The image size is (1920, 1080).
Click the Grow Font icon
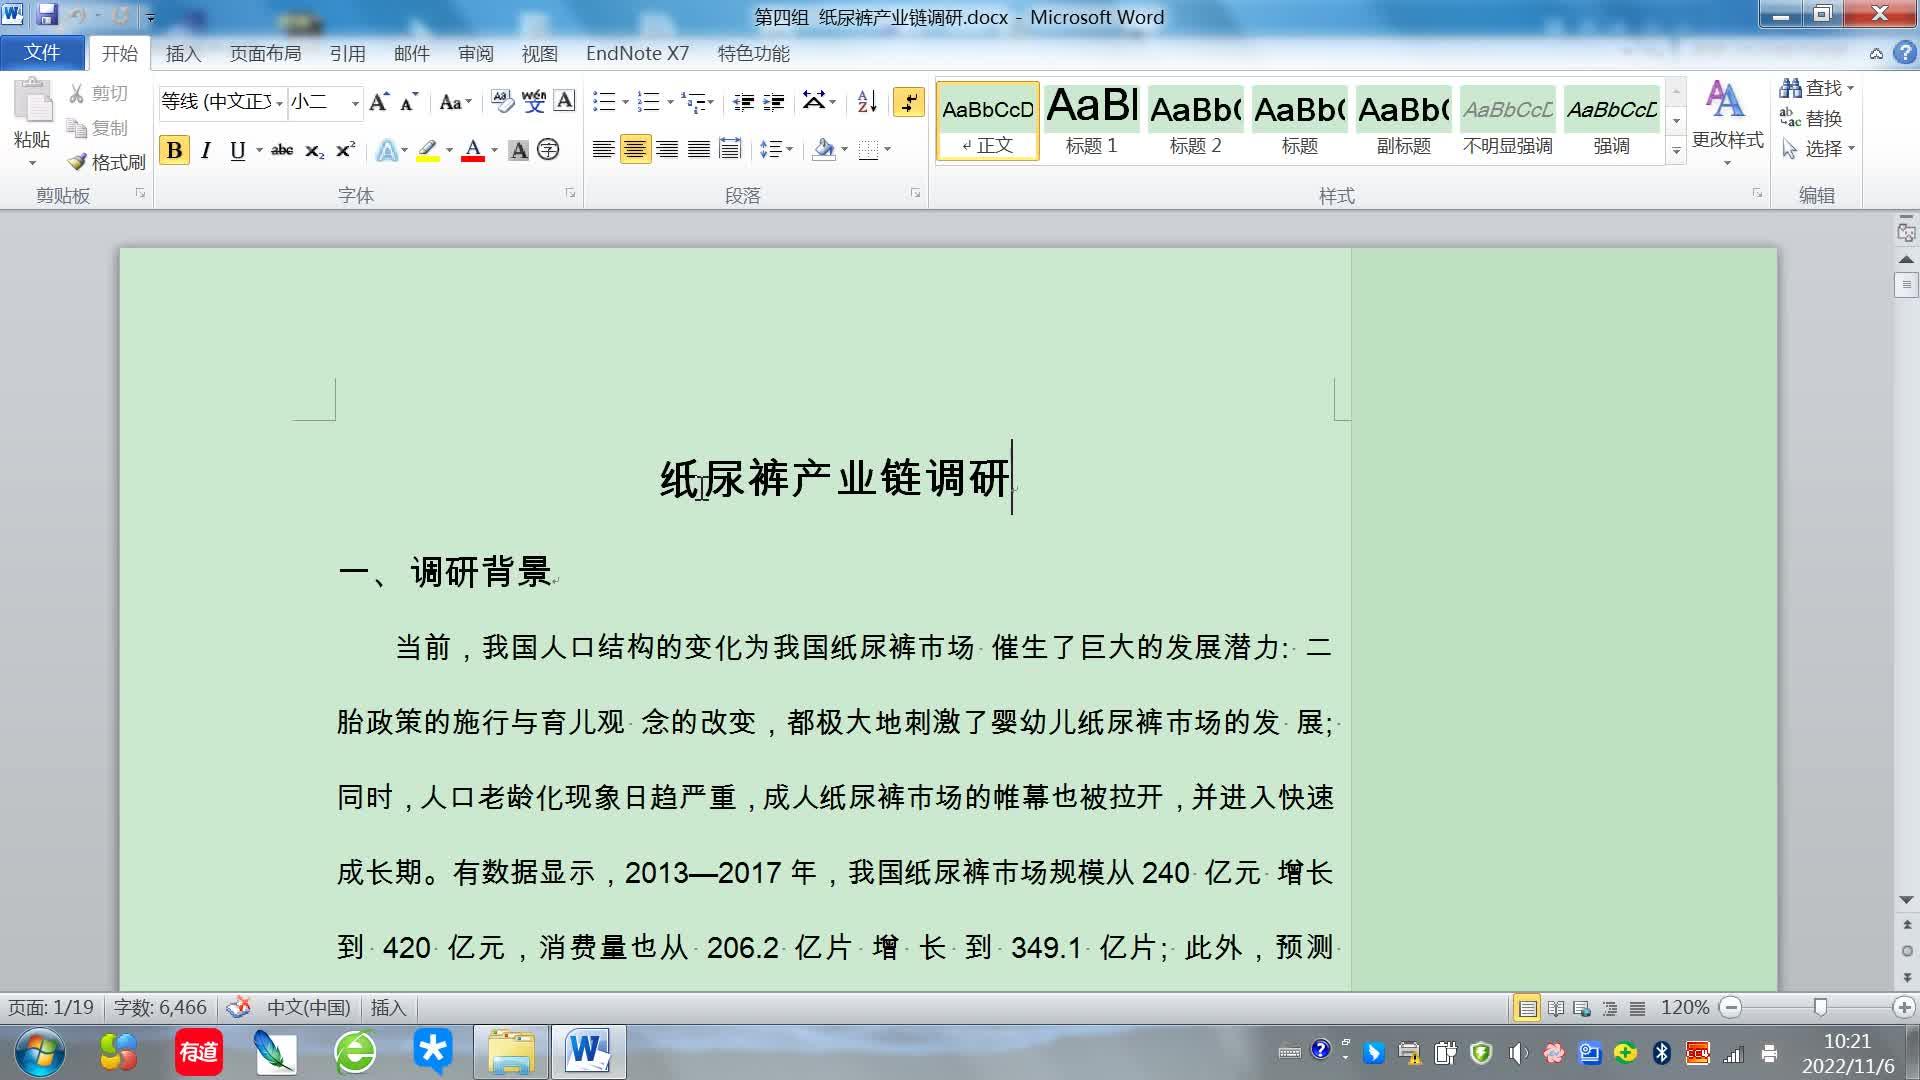pos(378,102)
